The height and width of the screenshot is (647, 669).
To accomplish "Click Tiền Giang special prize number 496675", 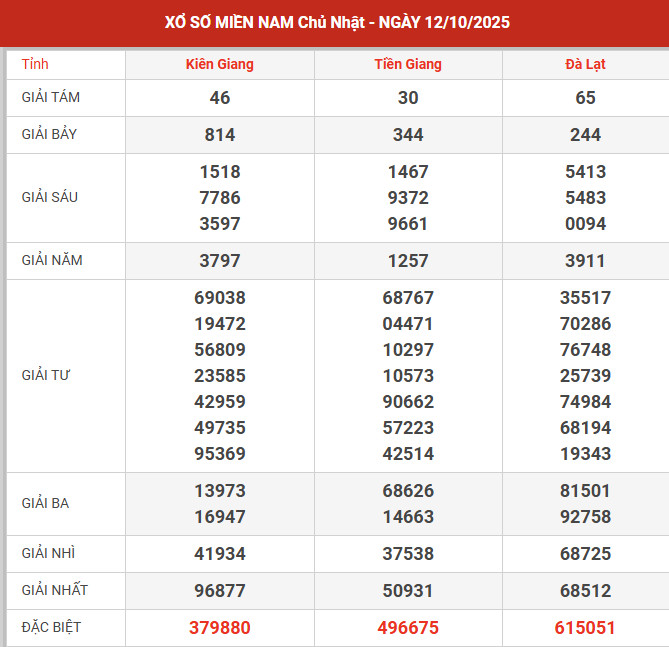I will (407, 628).
